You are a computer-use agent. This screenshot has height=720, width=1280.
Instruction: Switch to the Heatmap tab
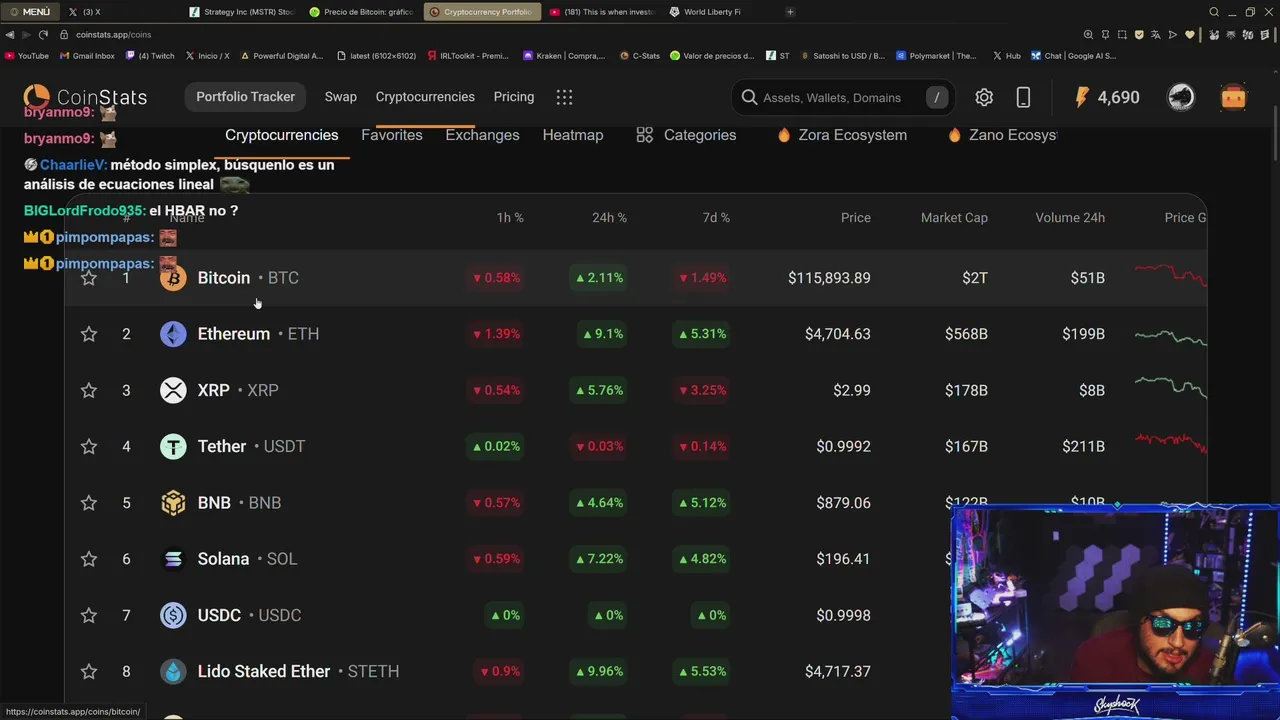coord(573,135)
